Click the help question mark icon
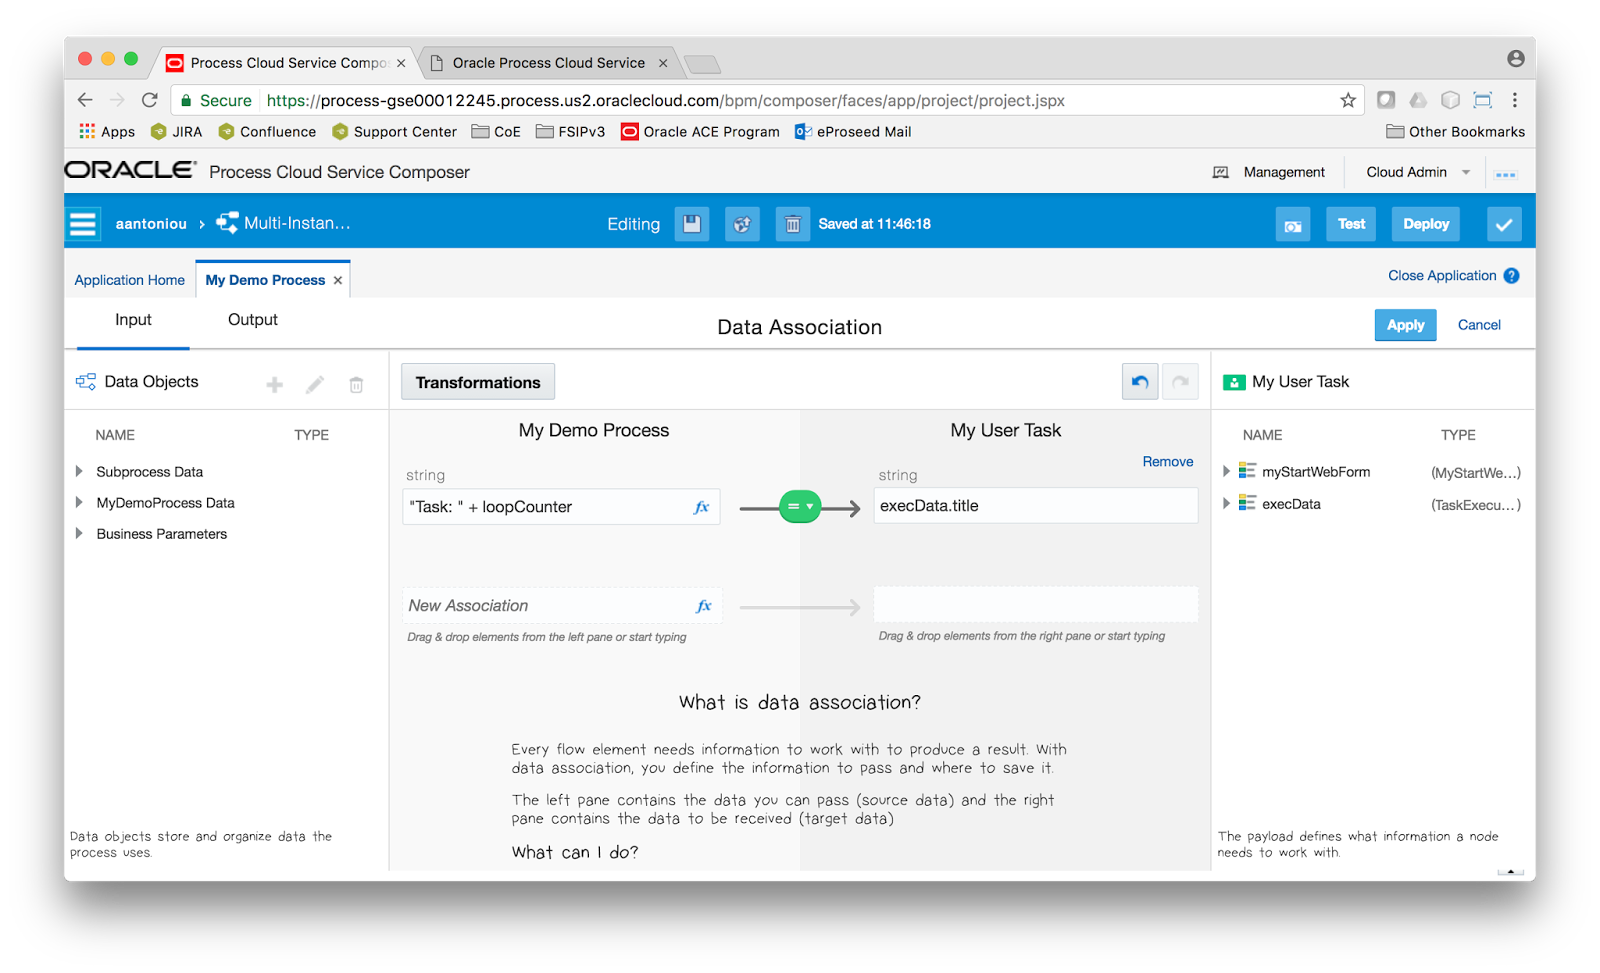 (x=1511, y=276)
